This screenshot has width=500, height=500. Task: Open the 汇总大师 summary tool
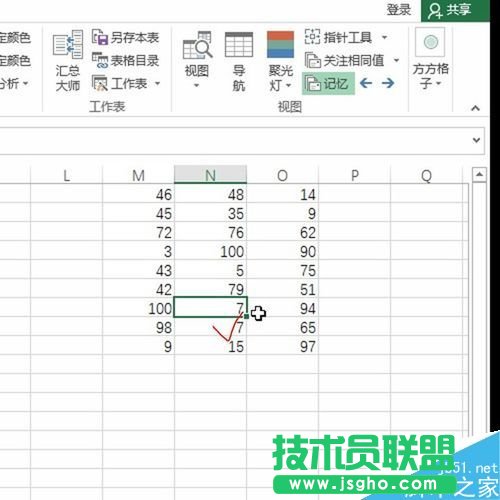(x=68, y=61)
